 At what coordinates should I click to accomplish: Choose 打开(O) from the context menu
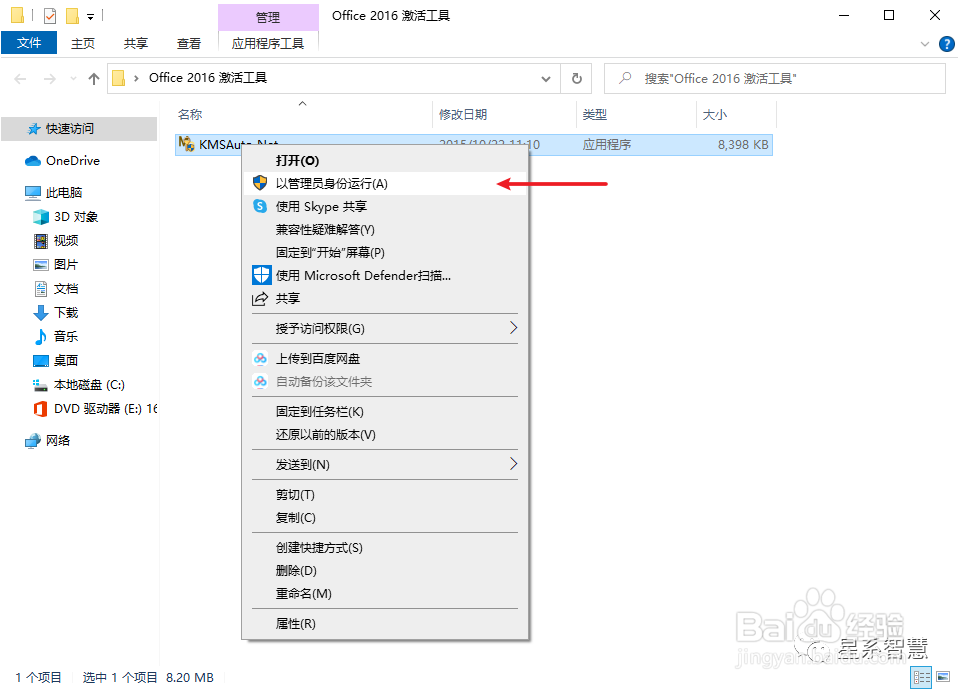[x=385, y=160]
